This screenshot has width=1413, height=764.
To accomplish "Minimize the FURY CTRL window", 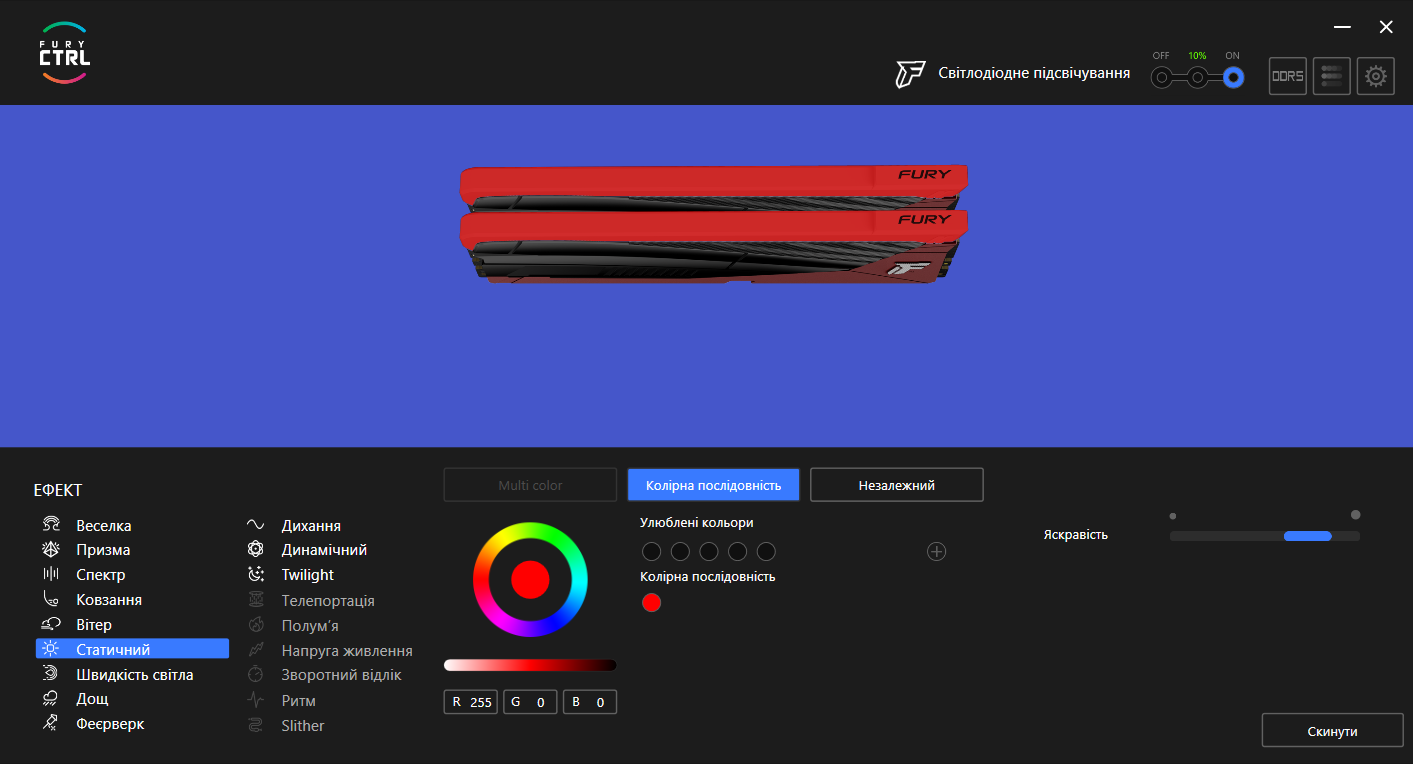I will coord(1342,27).
